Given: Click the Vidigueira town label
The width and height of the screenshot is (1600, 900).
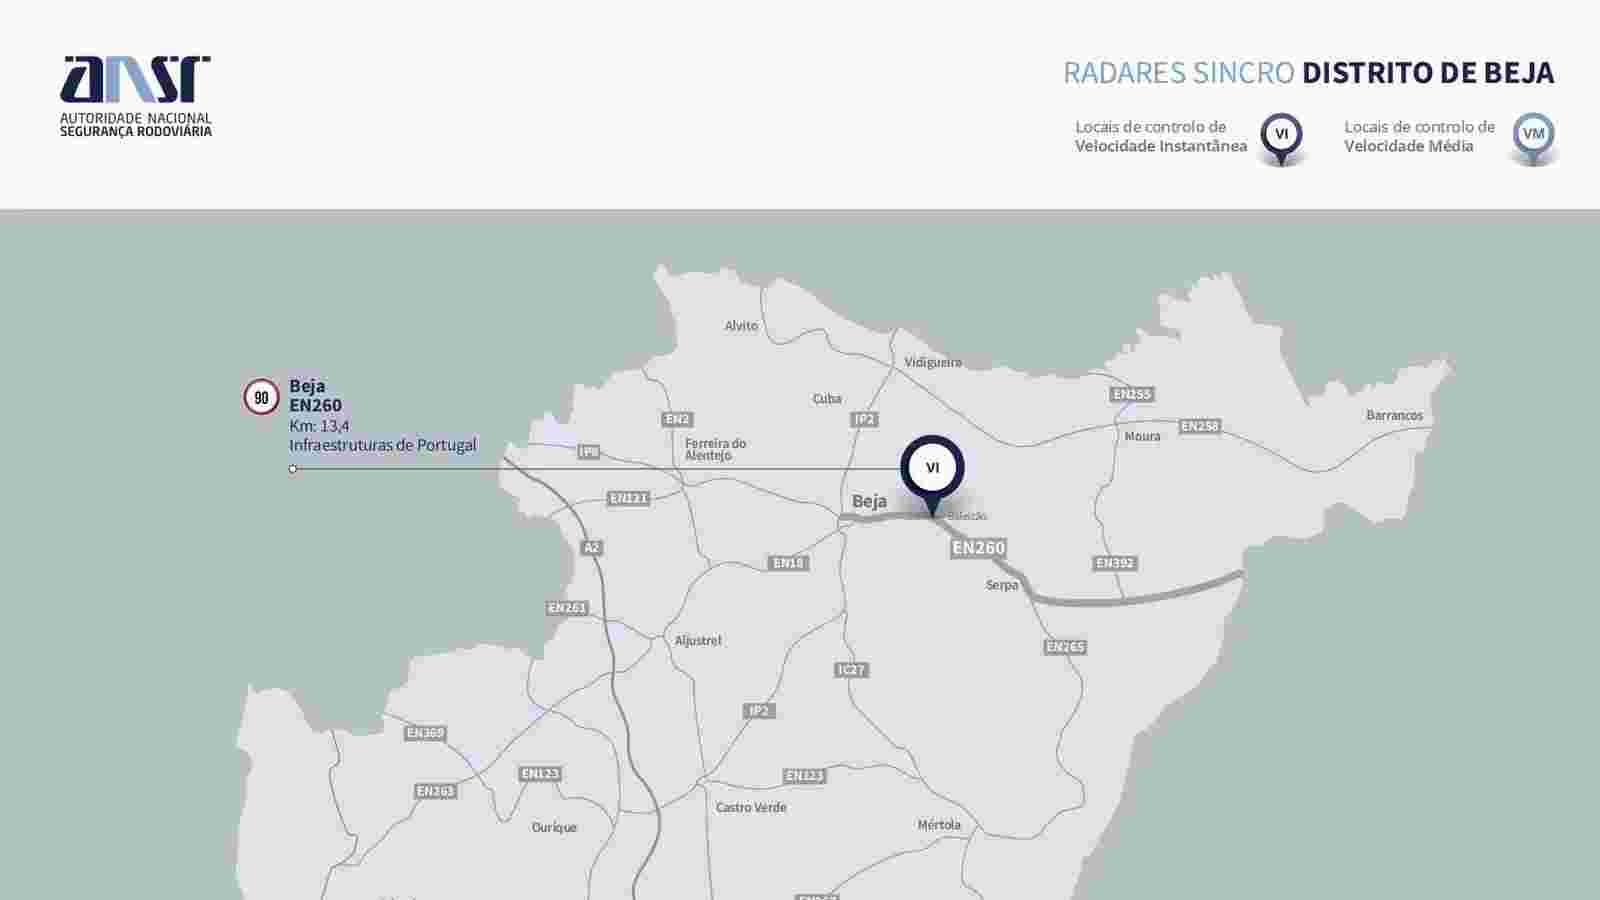Looking at the screenshot, I should point(933,362).
